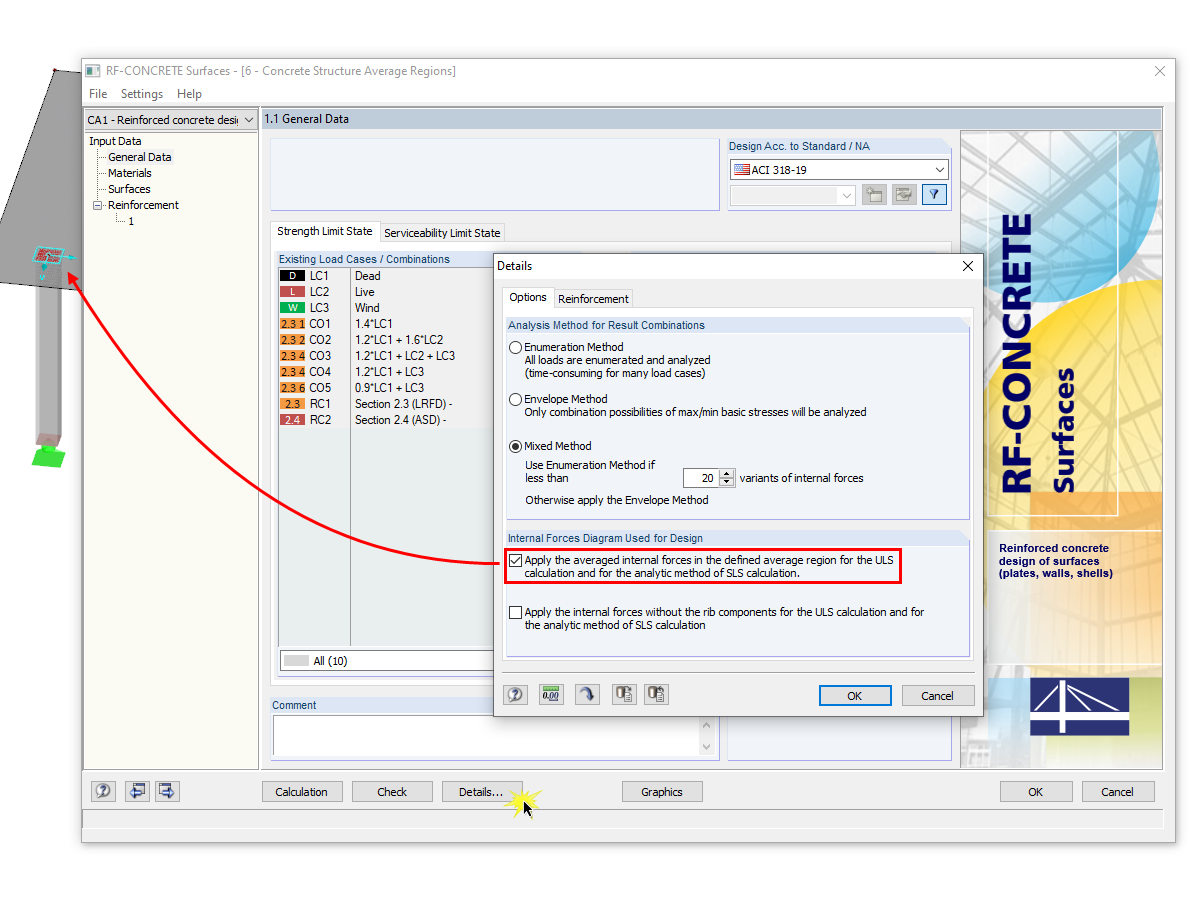Open the empty National Annex dropdown
Viewport: 1200px width, 900px height.
click(848, 195)
